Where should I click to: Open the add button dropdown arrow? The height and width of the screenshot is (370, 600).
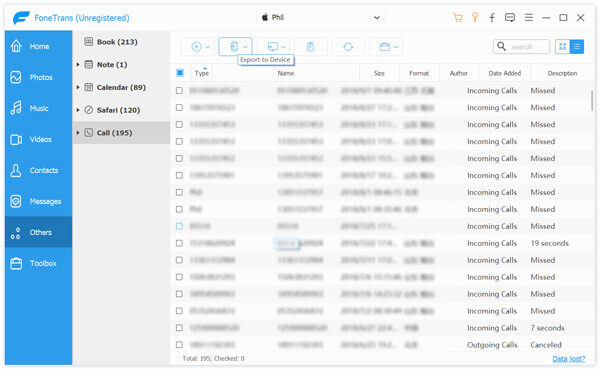tap(208, 47)
